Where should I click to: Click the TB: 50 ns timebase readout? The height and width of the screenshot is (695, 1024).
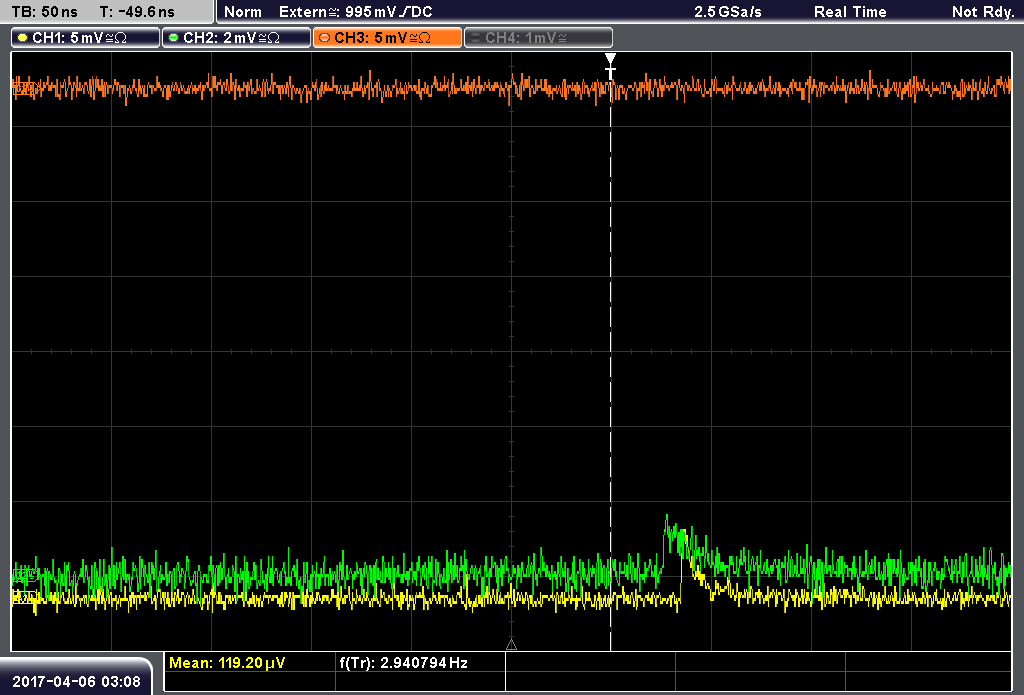click(x=44, y=12)
